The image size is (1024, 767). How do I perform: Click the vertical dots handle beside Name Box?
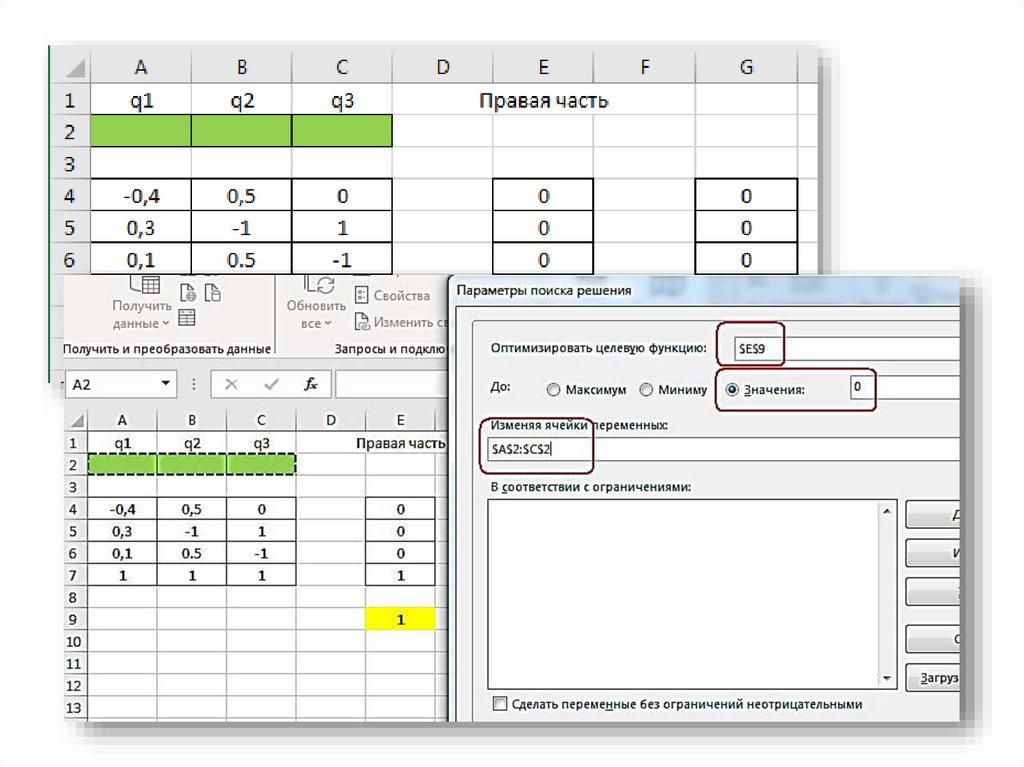click(x=194, y=384)
